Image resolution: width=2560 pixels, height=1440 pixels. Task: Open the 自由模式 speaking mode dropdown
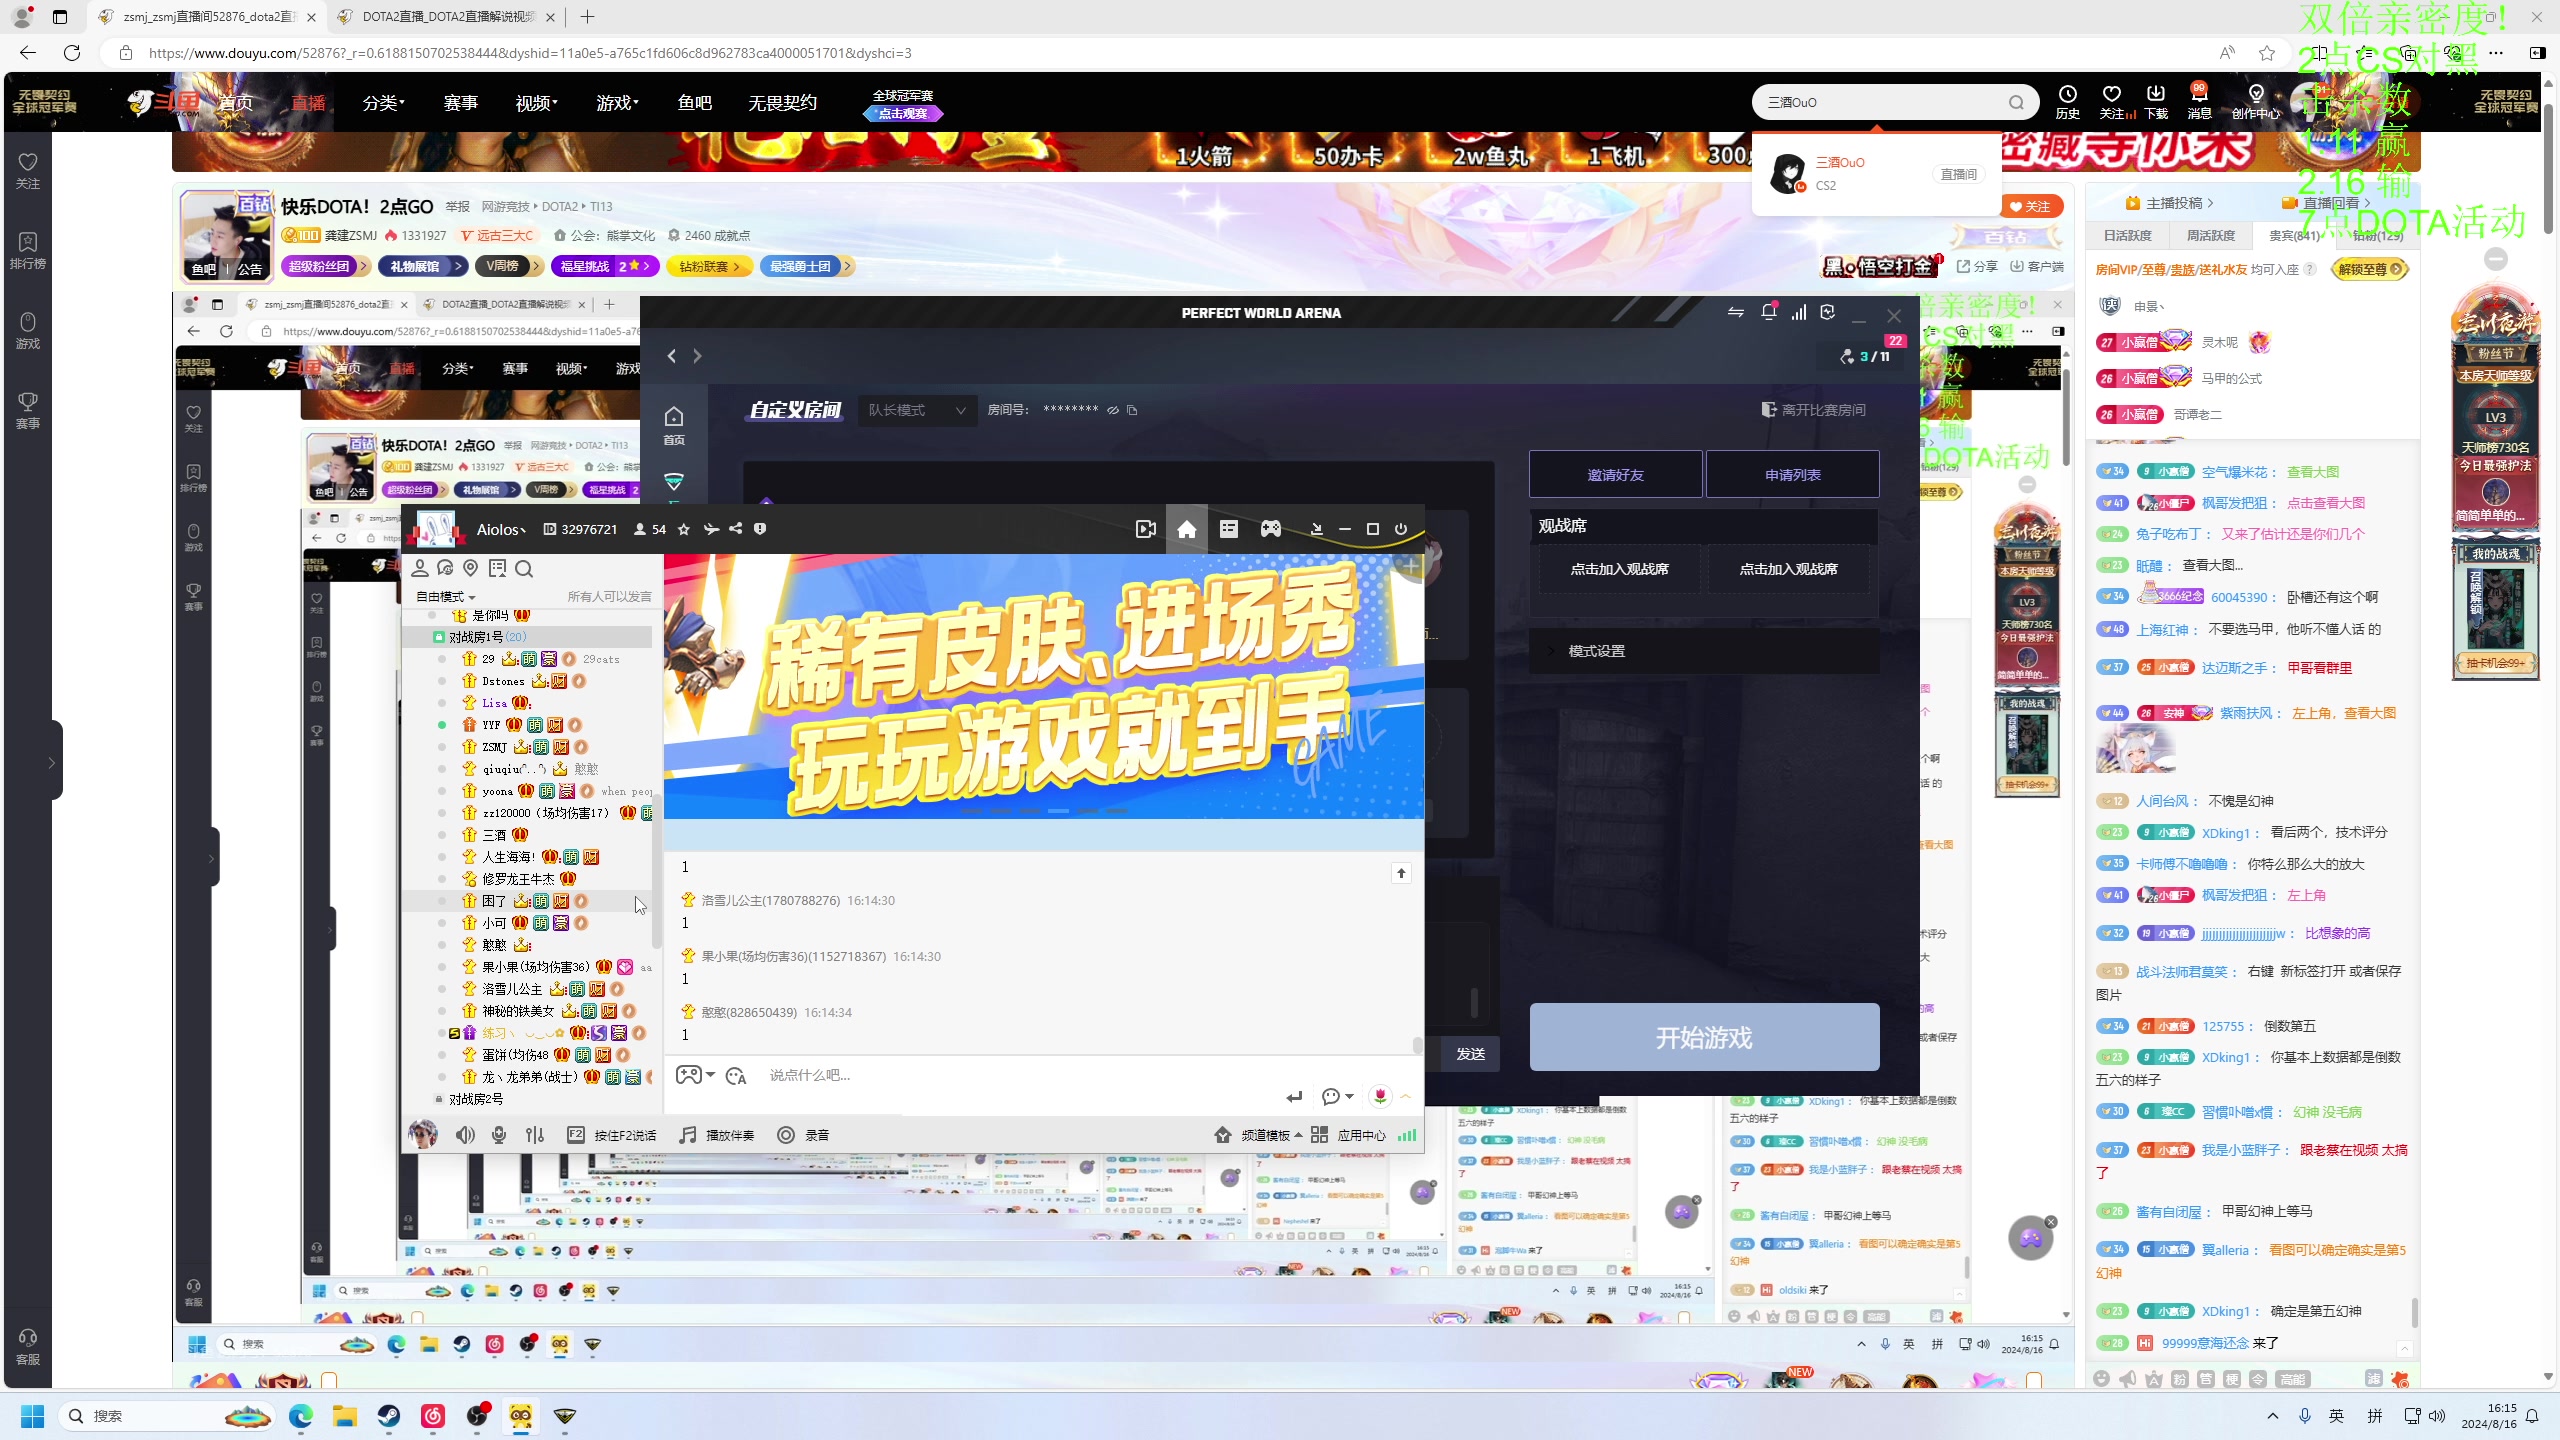pos(445,597)
